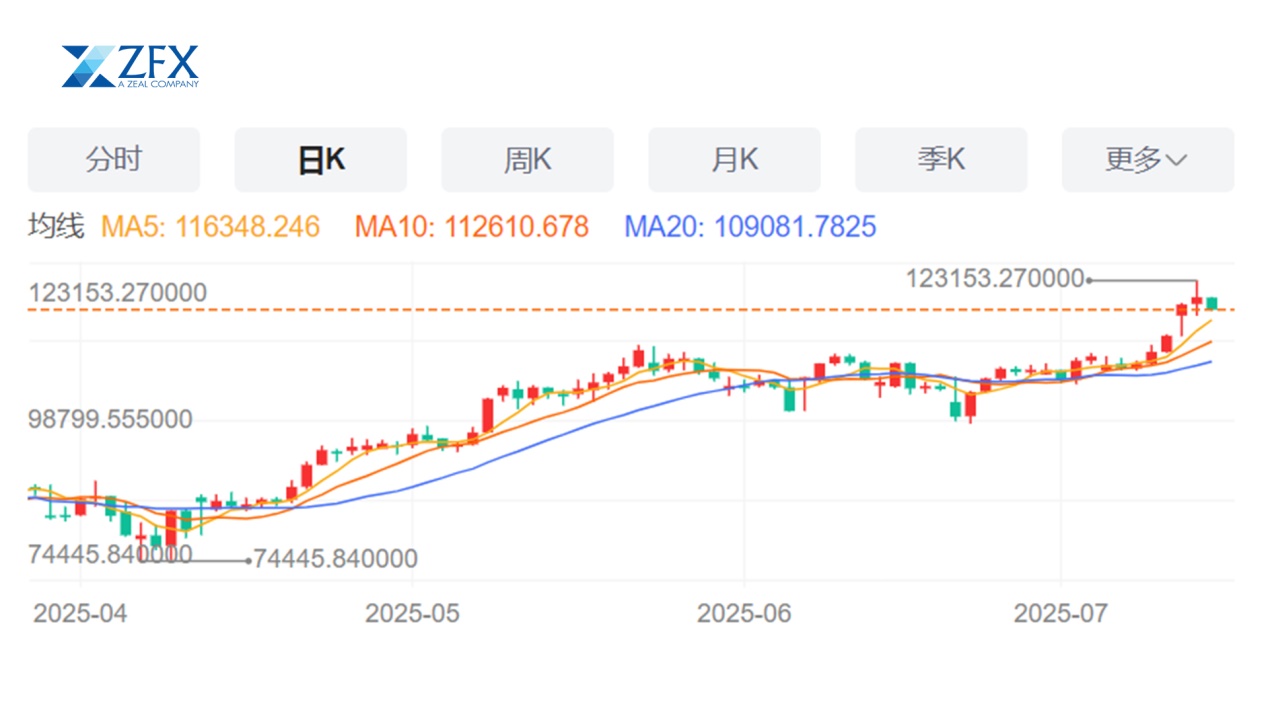This screenshot has height=714, width=1268.
Task: Click the 74445.840000 low-price callout in the chart
Action: pos(336,560)
